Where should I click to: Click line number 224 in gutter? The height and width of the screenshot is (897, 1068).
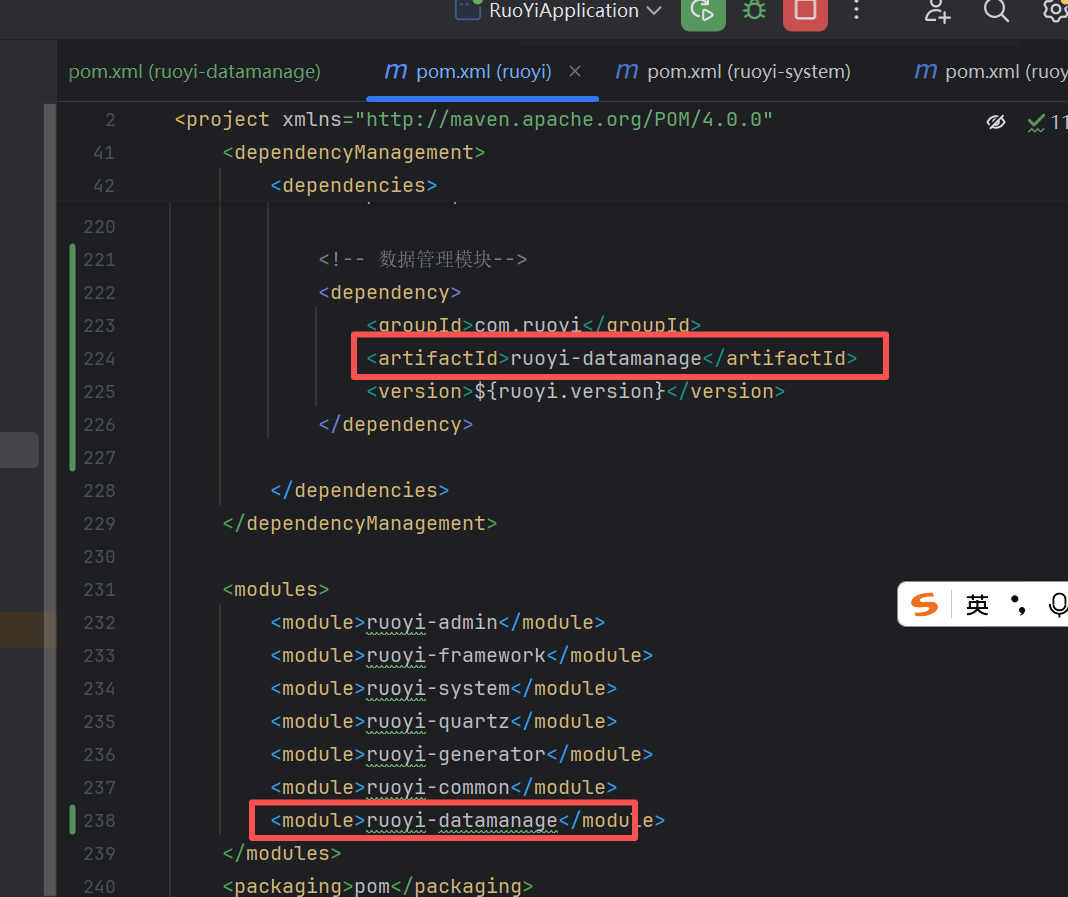point(99,359)
